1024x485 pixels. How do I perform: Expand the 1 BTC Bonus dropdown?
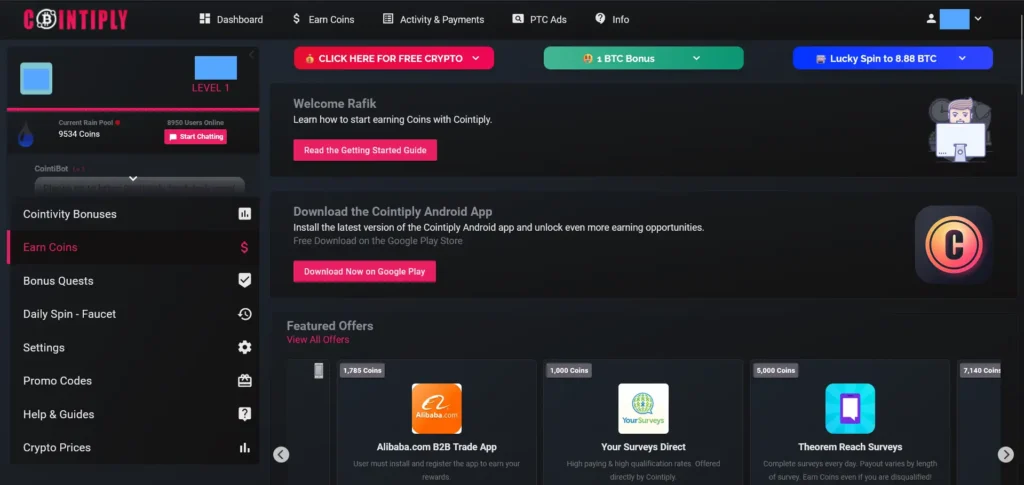(x=696, y=58)
